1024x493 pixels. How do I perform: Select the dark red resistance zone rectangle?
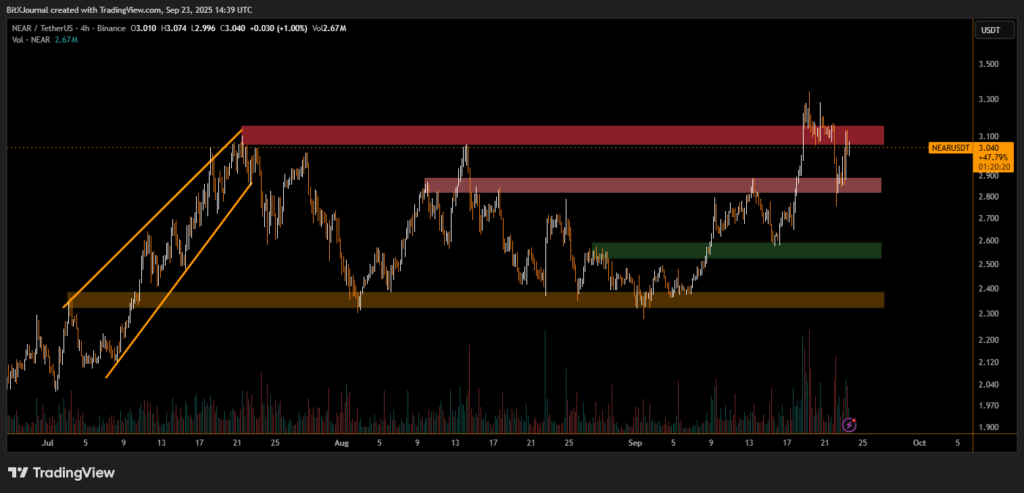(x=560, y=135)
